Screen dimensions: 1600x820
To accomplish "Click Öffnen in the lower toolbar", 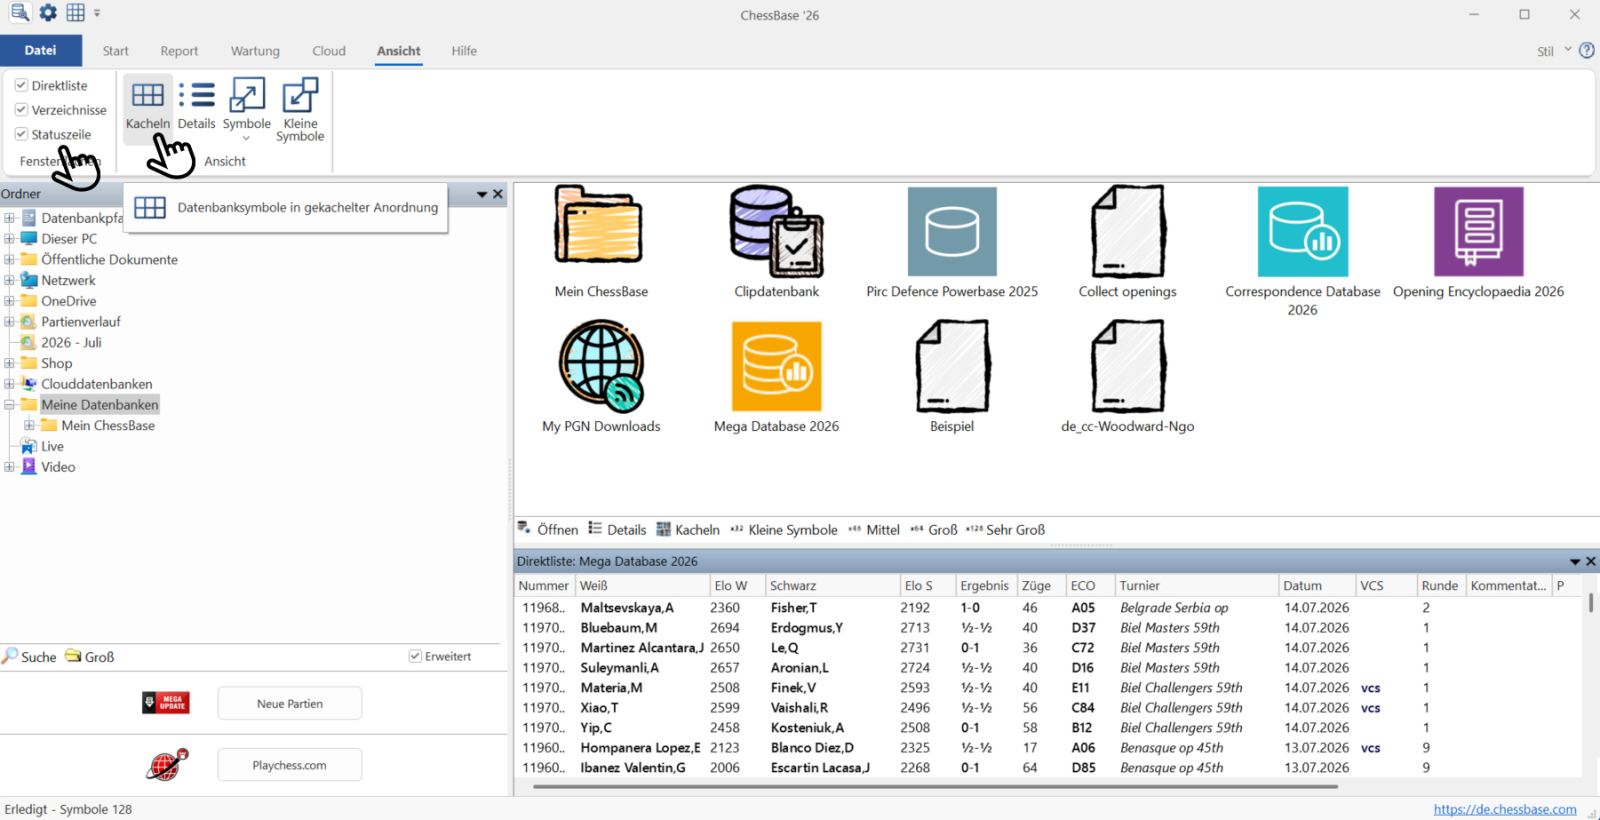I will coord(548,529).
